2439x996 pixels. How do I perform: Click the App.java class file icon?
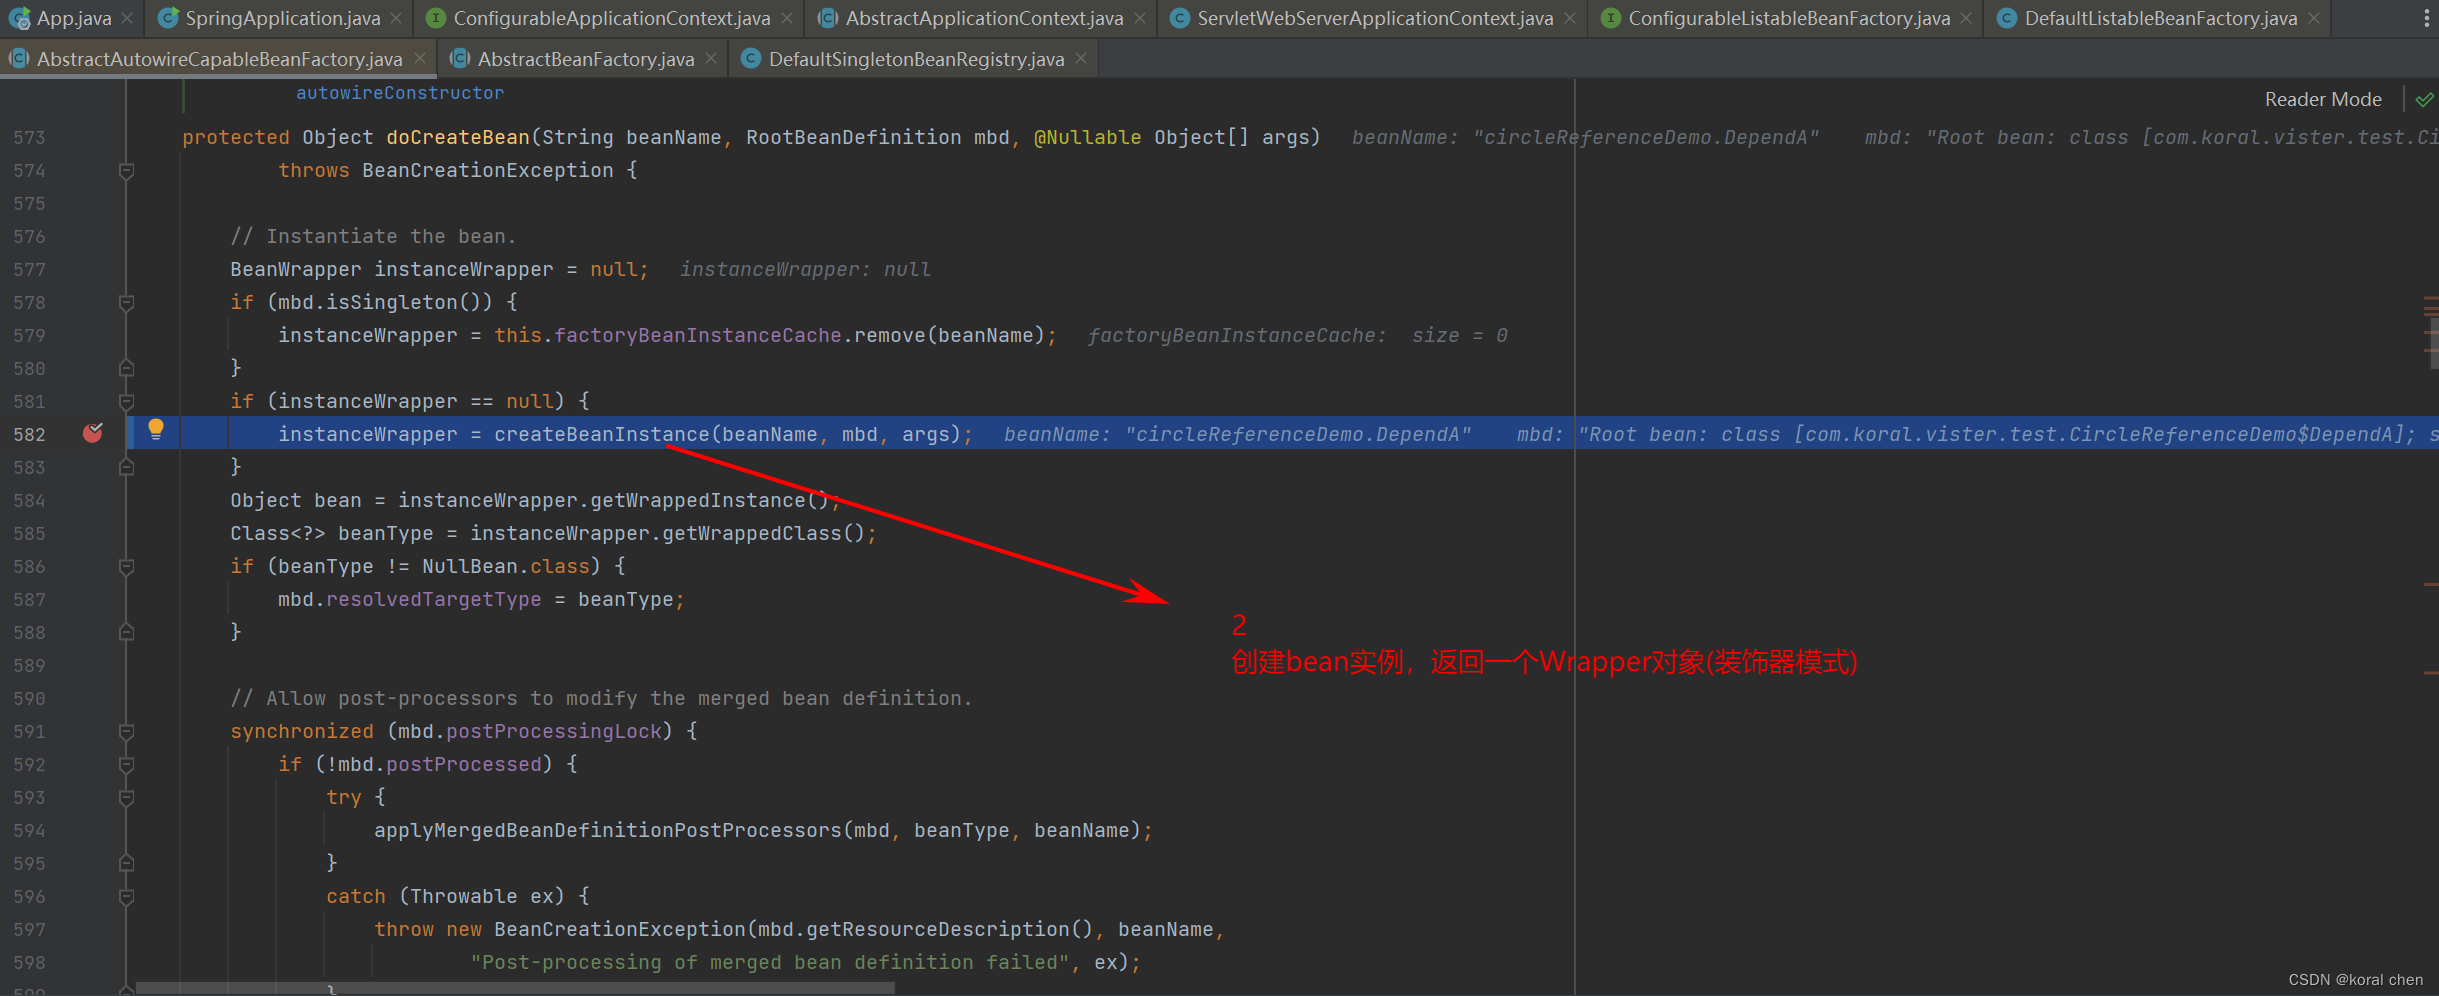[x=19, y=18]
